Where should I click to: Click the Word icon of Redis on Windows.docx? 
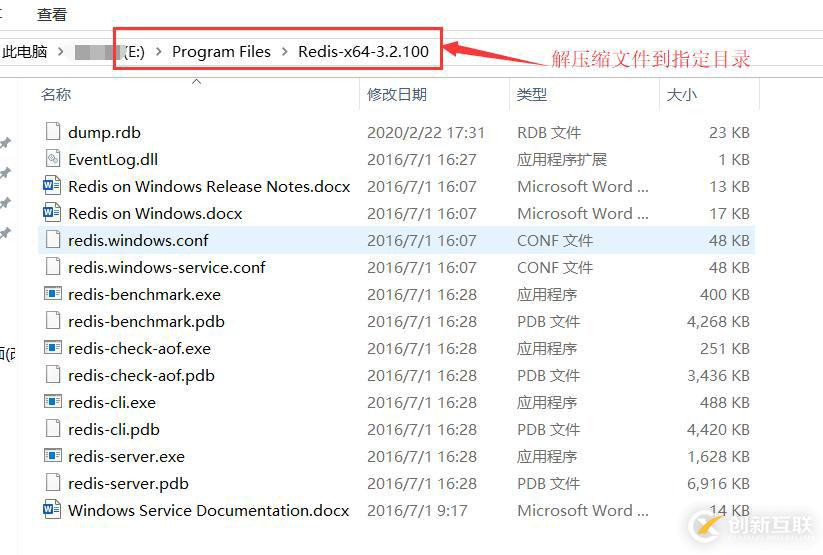pyautogui.click(x=52, y=213)
